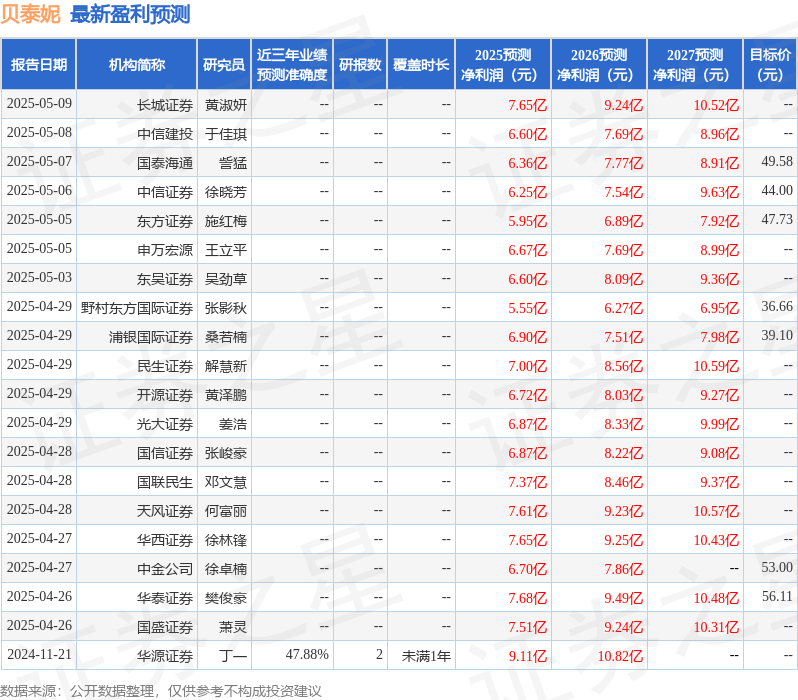Click the 机构简称 column header
Viewport: 798px width, 700px height.
pos(136,65)
